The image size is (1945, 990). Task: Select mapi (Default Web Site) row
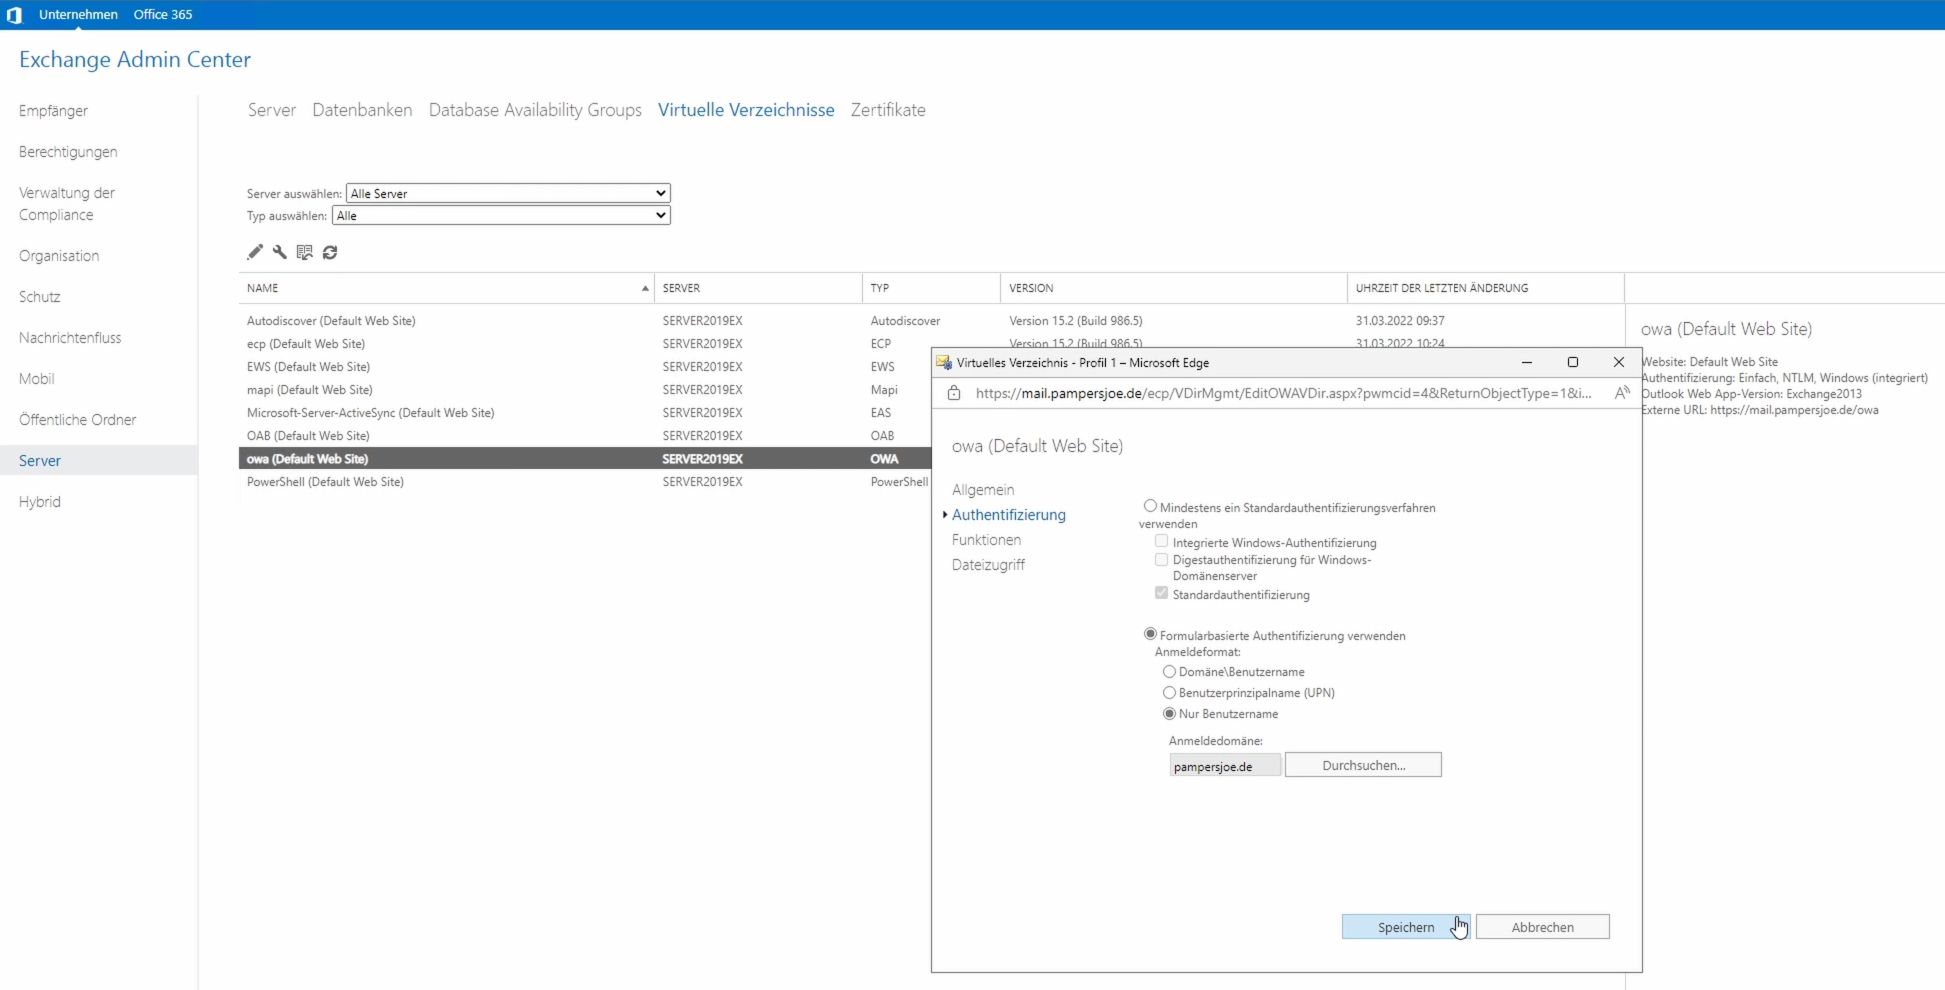(x=585, y=390)
